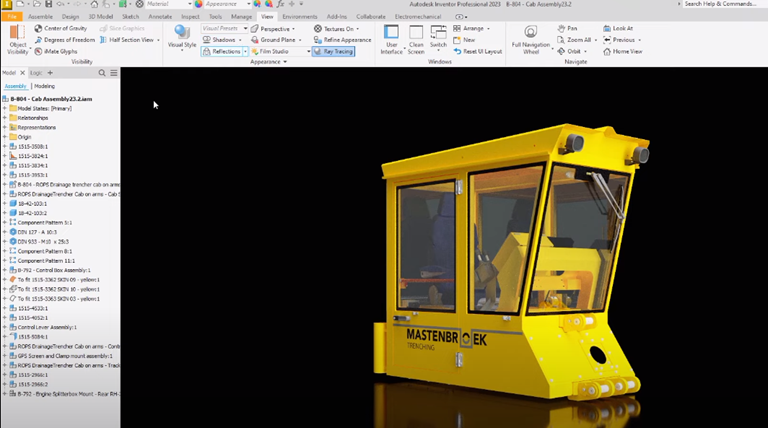Expand the Relationships folder

(5, 118)
